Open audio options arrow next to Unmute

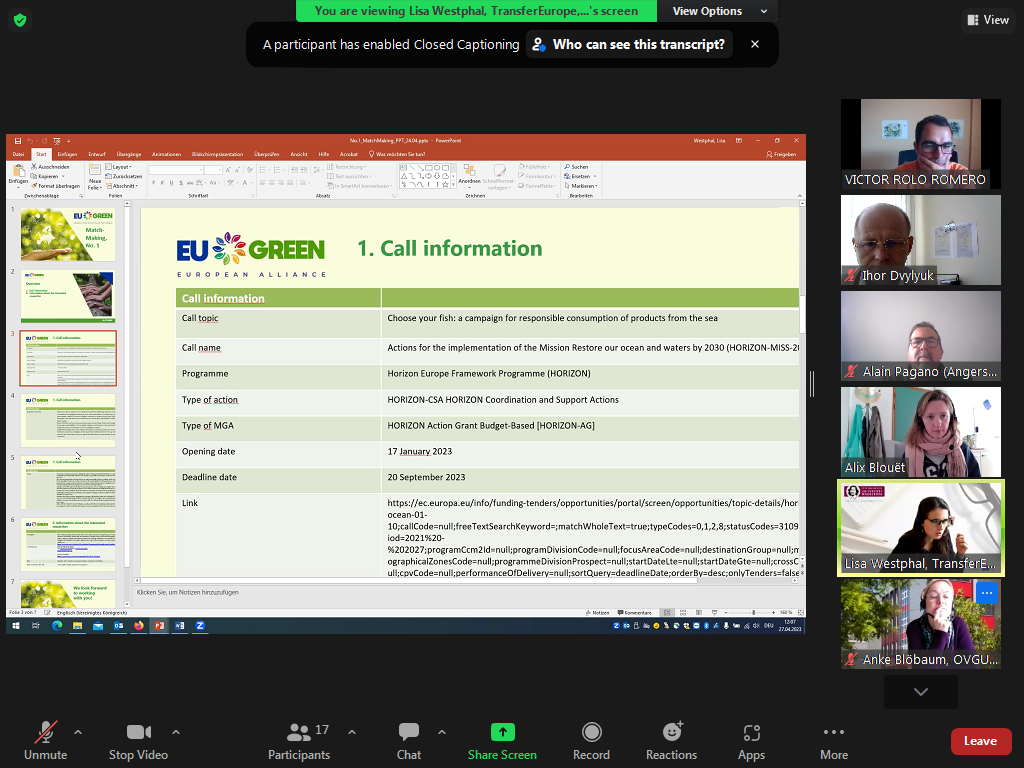click(x=78, y=732)
